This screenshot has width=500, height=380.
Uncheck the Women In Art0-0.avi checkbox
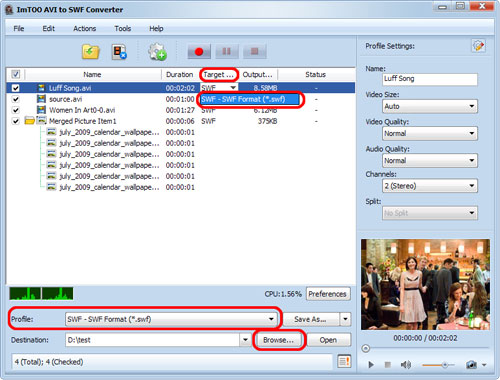point(16,110)
